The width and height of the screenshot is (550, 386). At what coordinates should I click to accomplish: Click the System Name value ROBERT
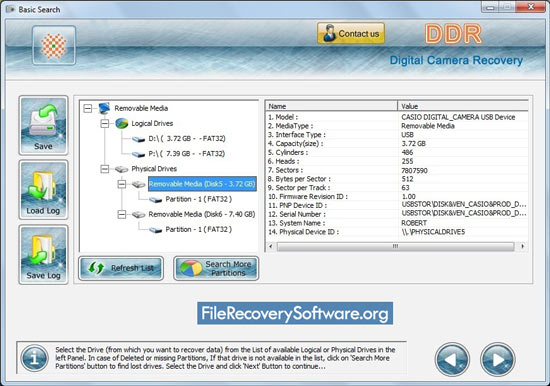coord(414,223)
